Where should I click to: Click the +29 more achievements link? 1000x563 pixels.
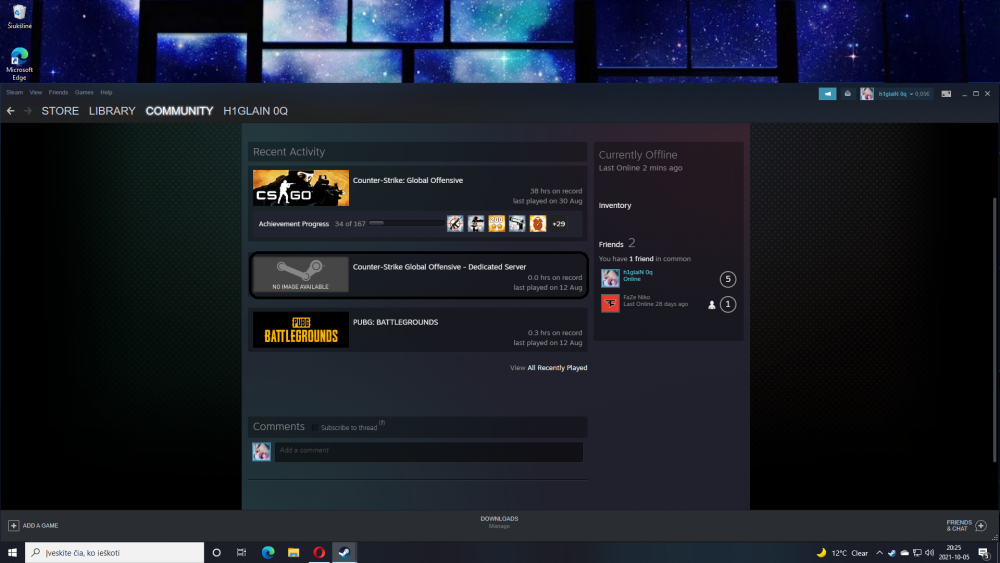click(x=559, y=224)
